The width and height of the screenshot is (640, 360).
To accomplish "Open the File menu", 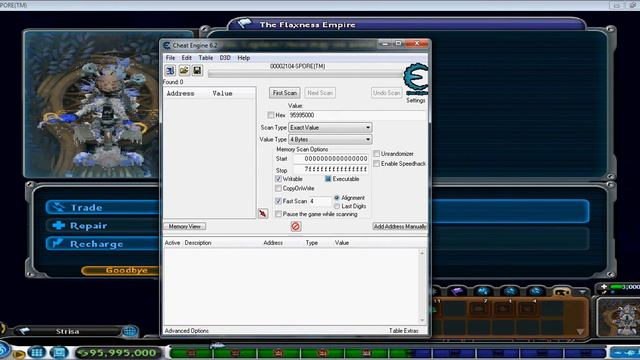I will tap(170, 58).
